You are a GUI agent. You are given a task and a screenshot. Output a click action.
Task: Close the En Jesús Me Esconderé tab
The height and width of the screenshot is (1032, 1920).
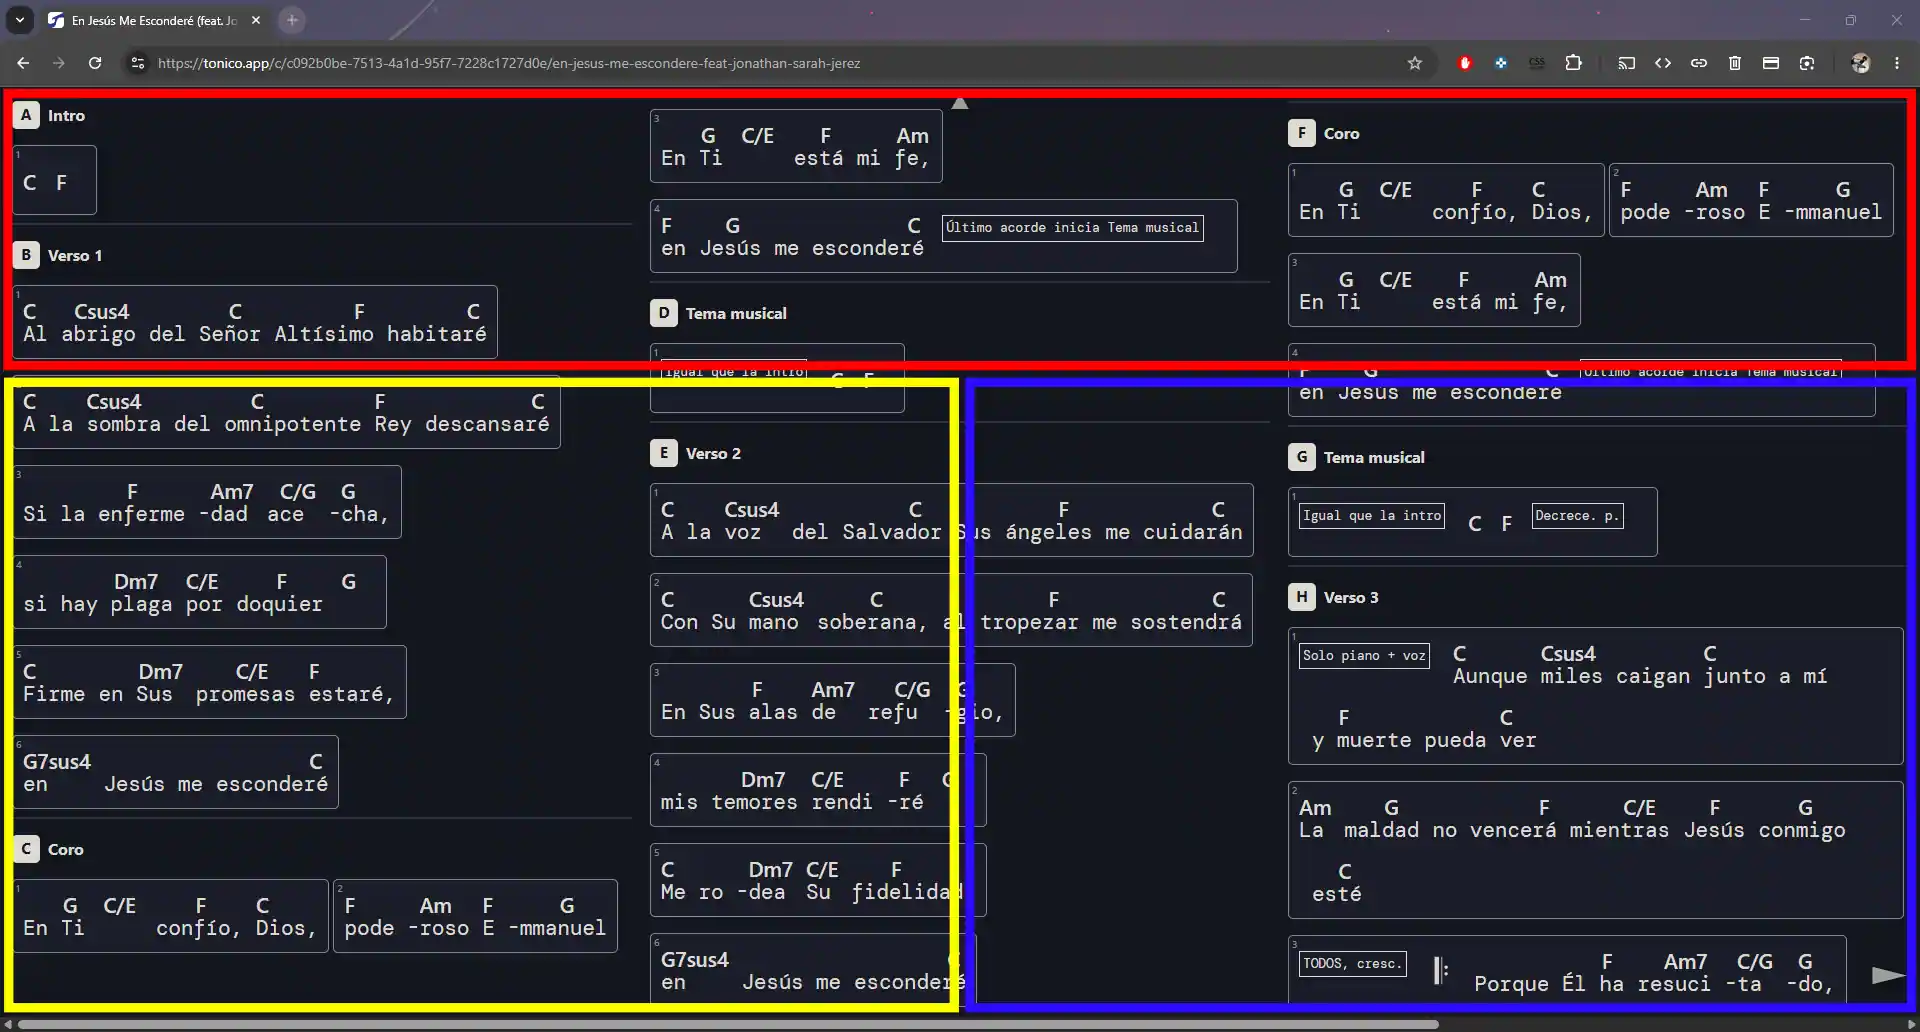coord(256,20)
